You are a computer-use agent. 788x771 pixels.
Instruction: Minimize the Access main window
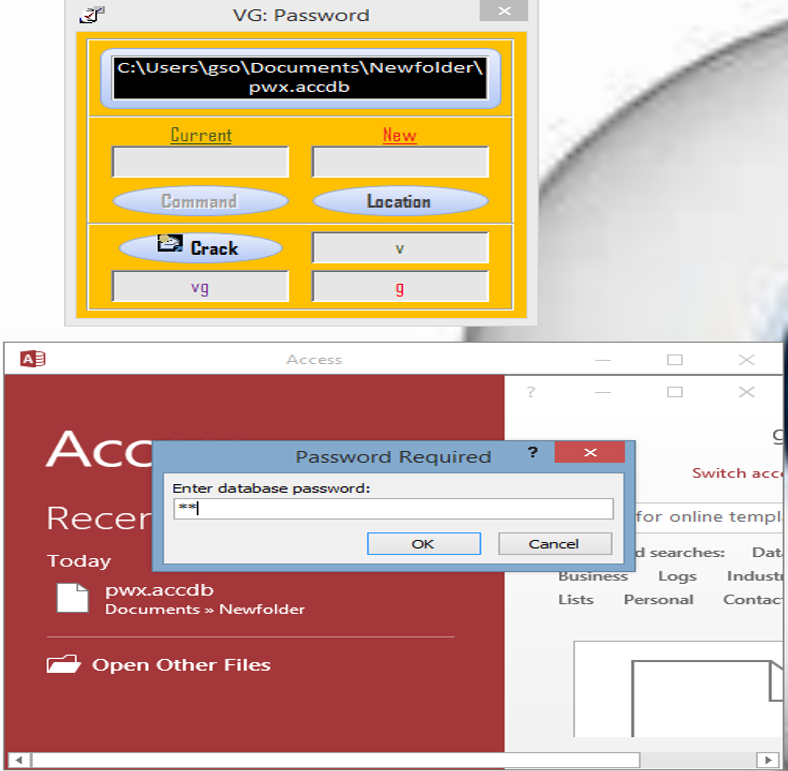tap(603, 360)
